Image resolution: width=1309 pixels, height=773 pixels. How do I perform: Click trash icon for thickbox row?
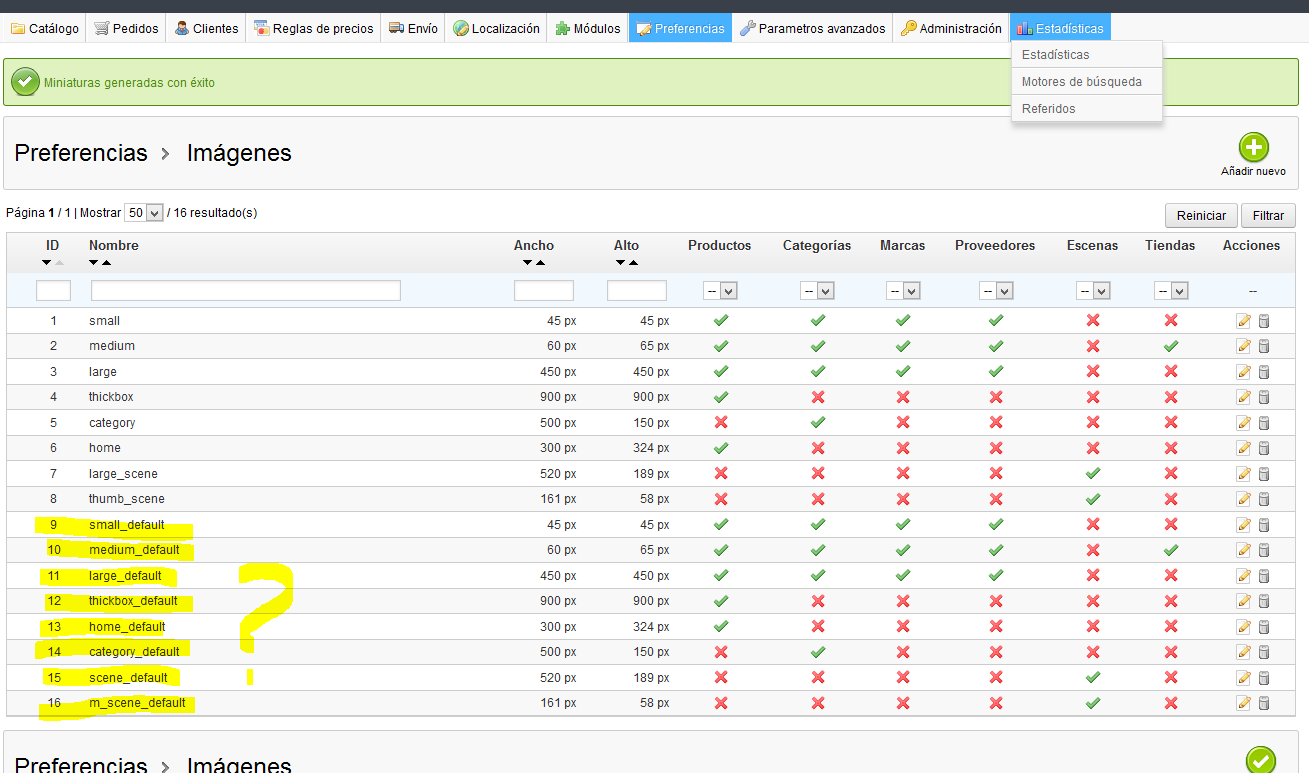click(1263, 397)
